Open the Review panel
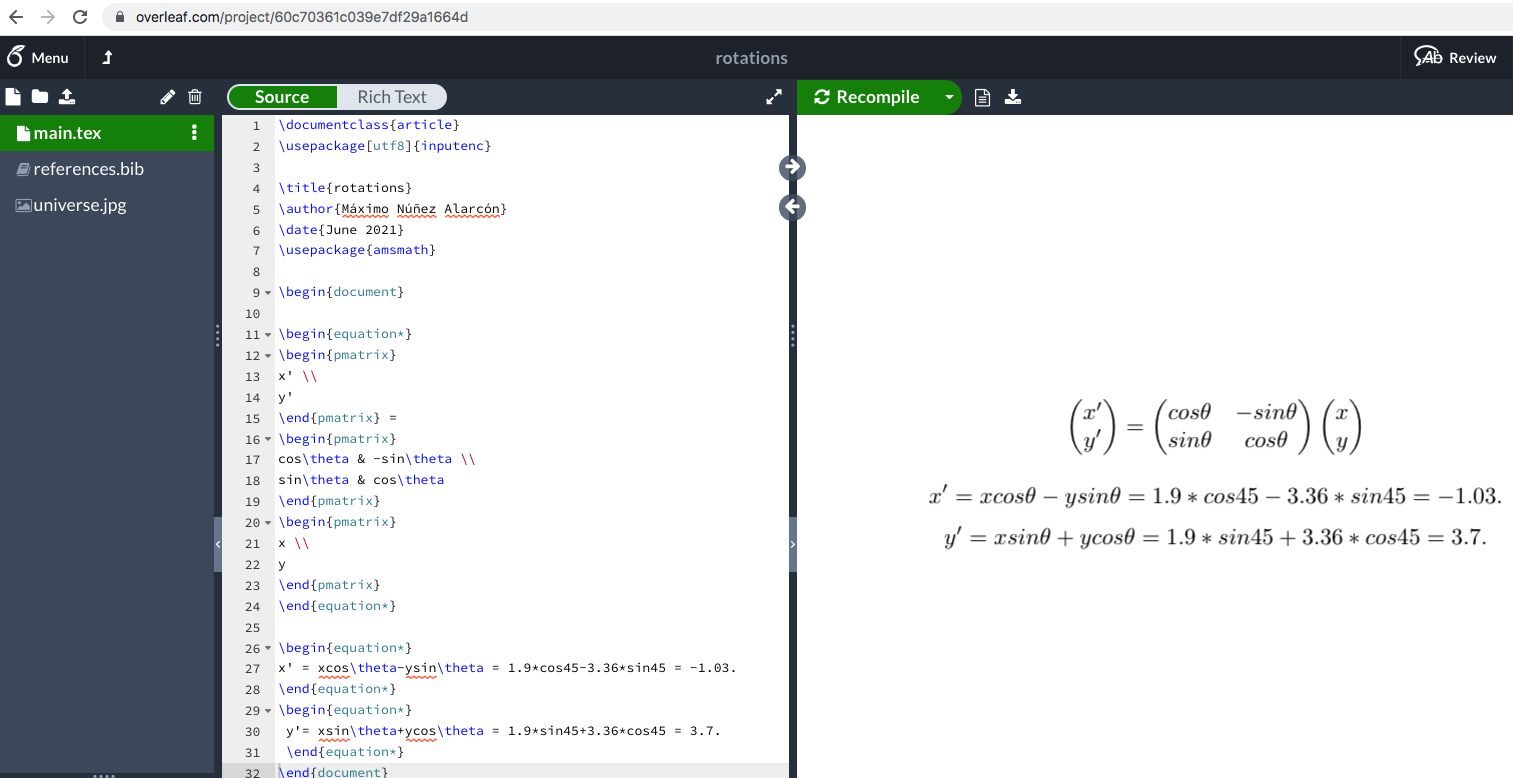Screen dimensions: 1513x778 (1456, 57)
